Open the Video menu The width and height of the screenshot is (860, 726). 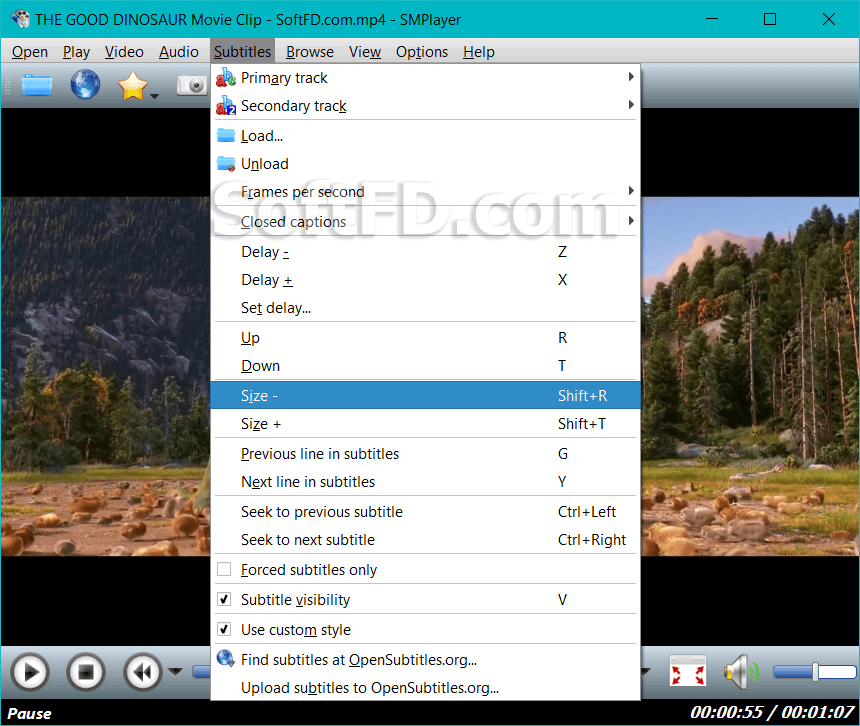[124, 52]
